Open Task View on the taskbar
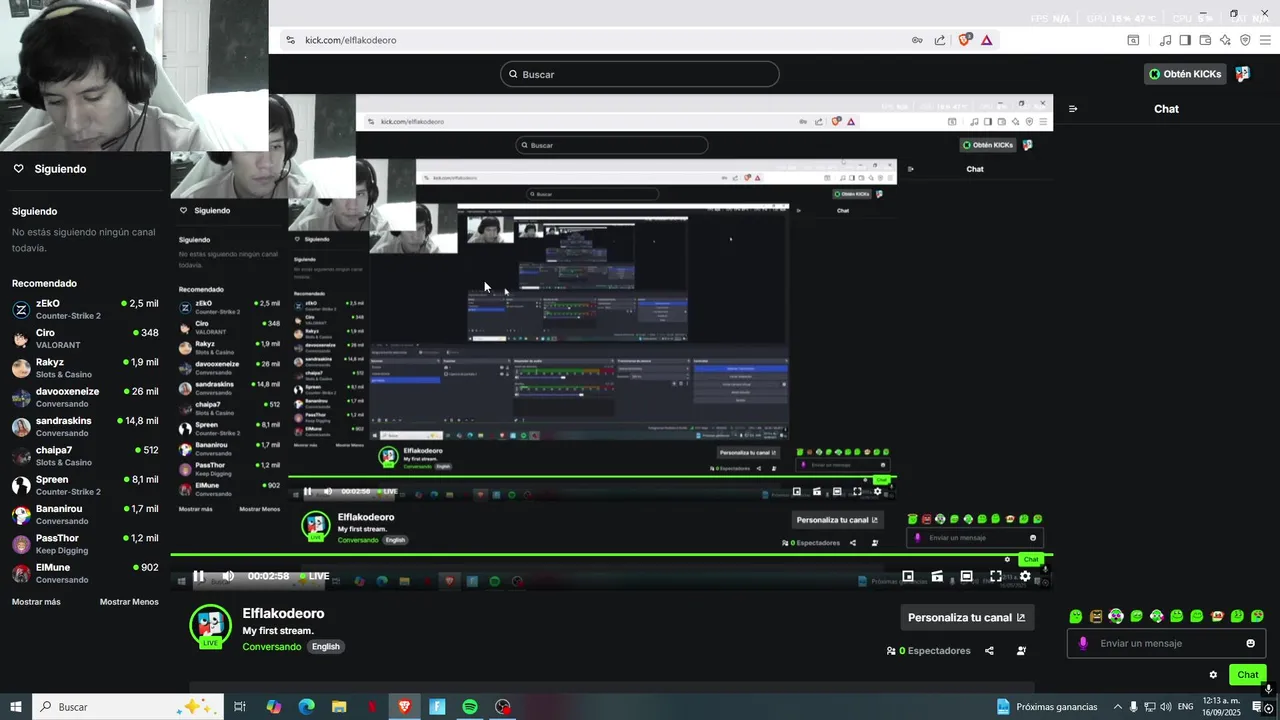This screenshot has width=1280, height=720. click(240, 707)
